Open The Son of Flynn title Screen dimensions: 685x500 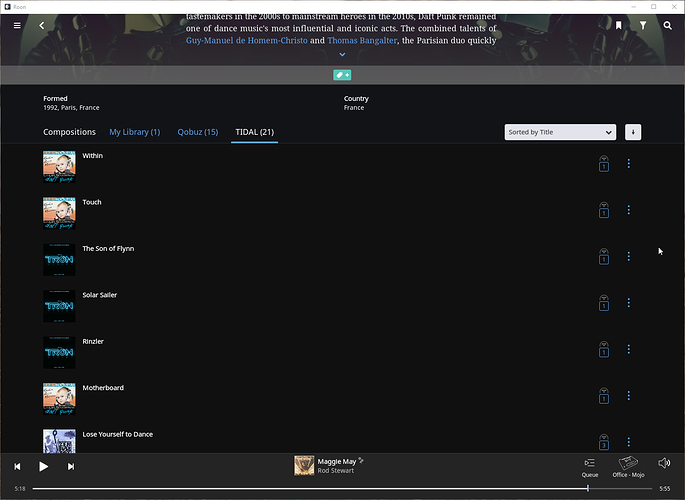tap(108, 248)
